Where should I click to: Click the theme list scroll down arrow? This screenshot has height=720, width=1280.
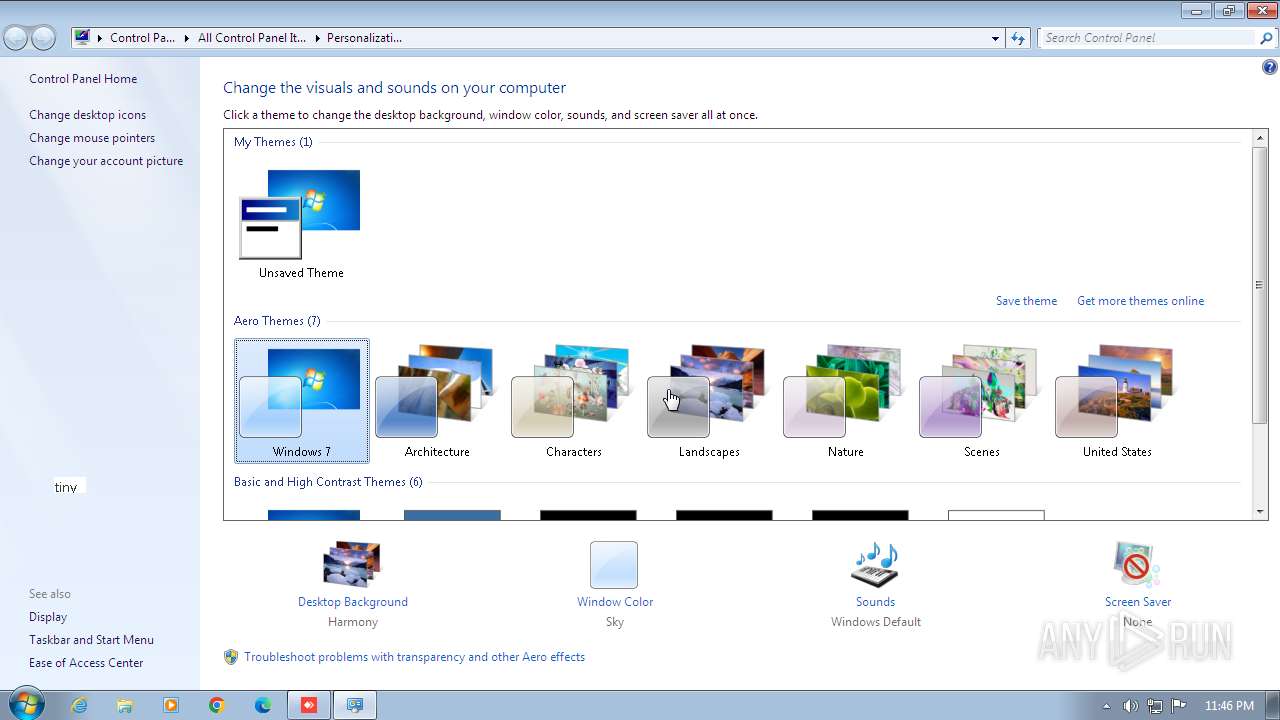pos(1260,512)
